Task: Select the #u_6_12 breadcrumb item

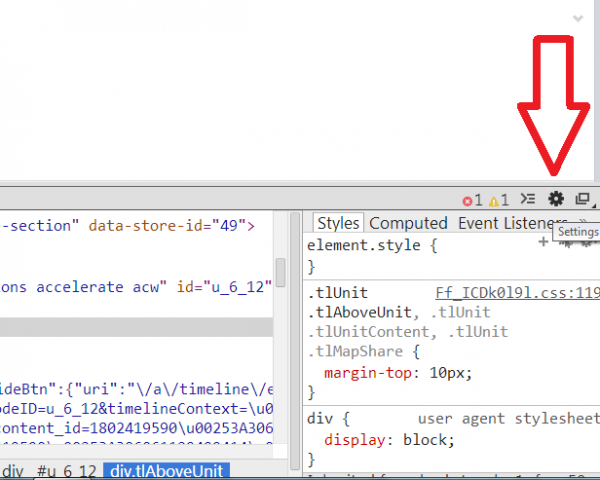Action: tap(67, 471)
